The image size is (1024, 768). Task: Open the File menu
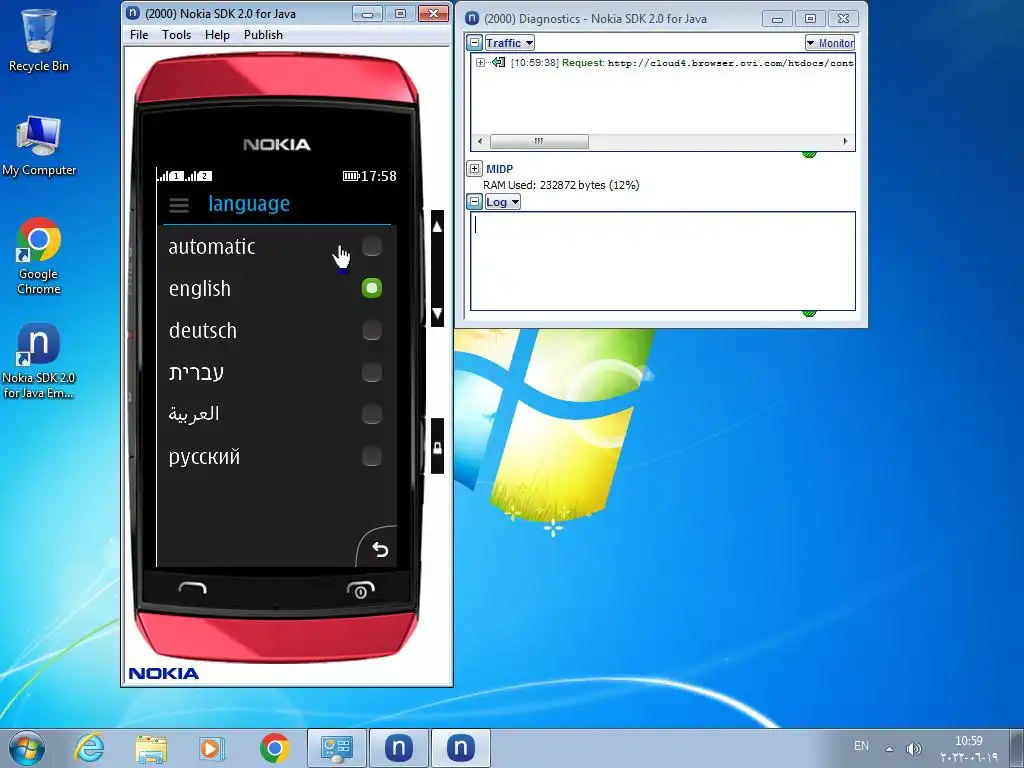139,35
